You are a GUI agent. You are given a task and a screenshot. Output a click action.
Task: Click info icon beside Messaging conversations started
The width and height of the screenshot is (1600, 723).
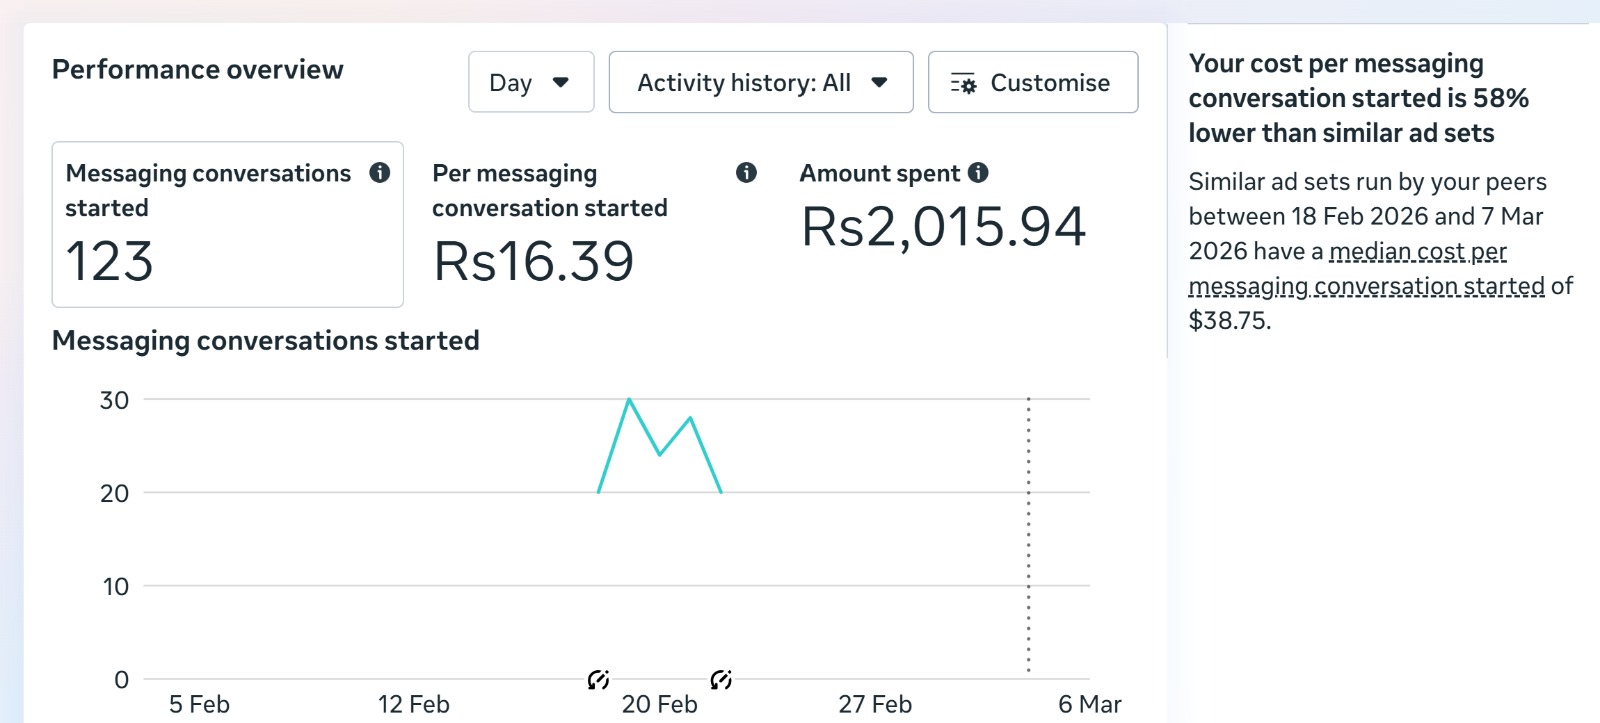point(380,173)
